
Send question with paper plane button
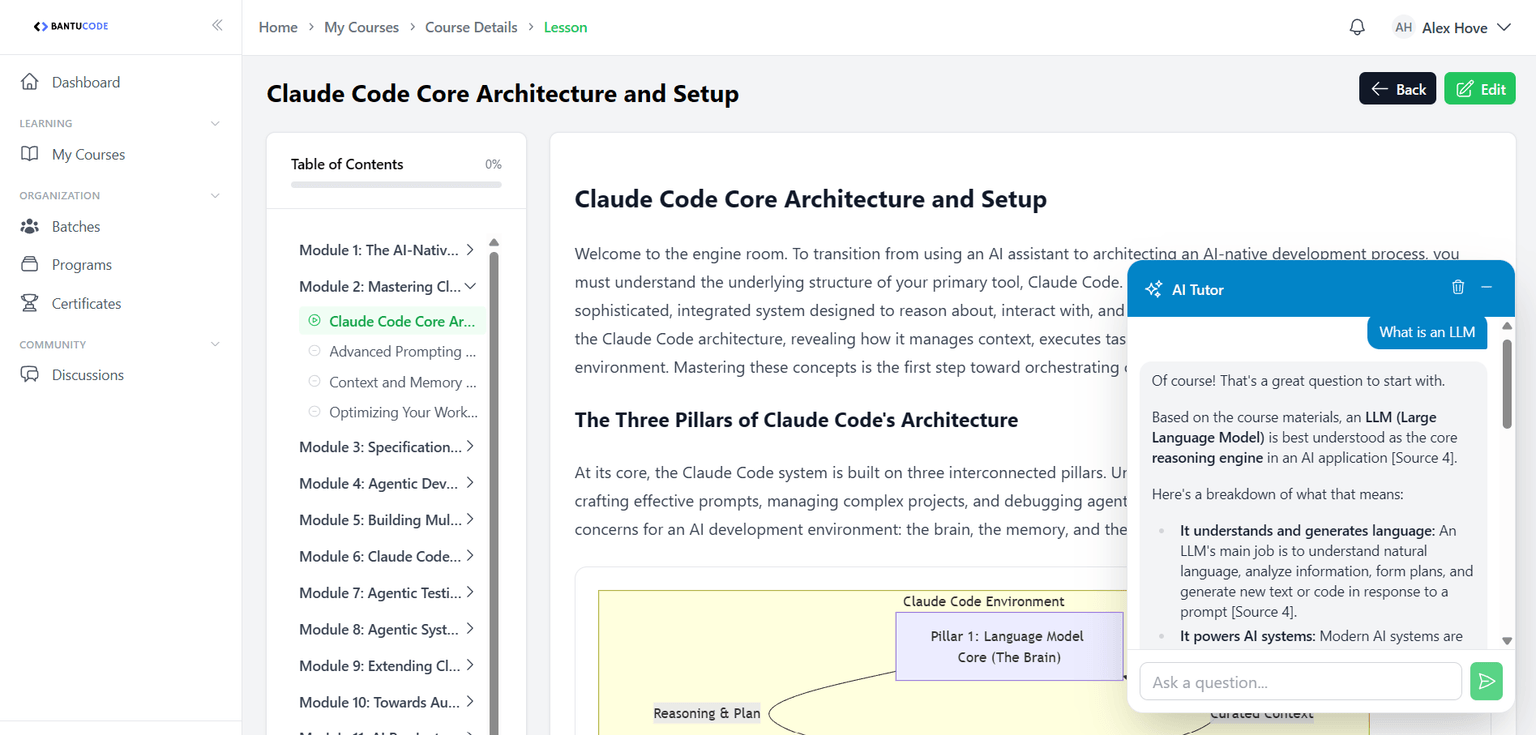pos(1487,682)
